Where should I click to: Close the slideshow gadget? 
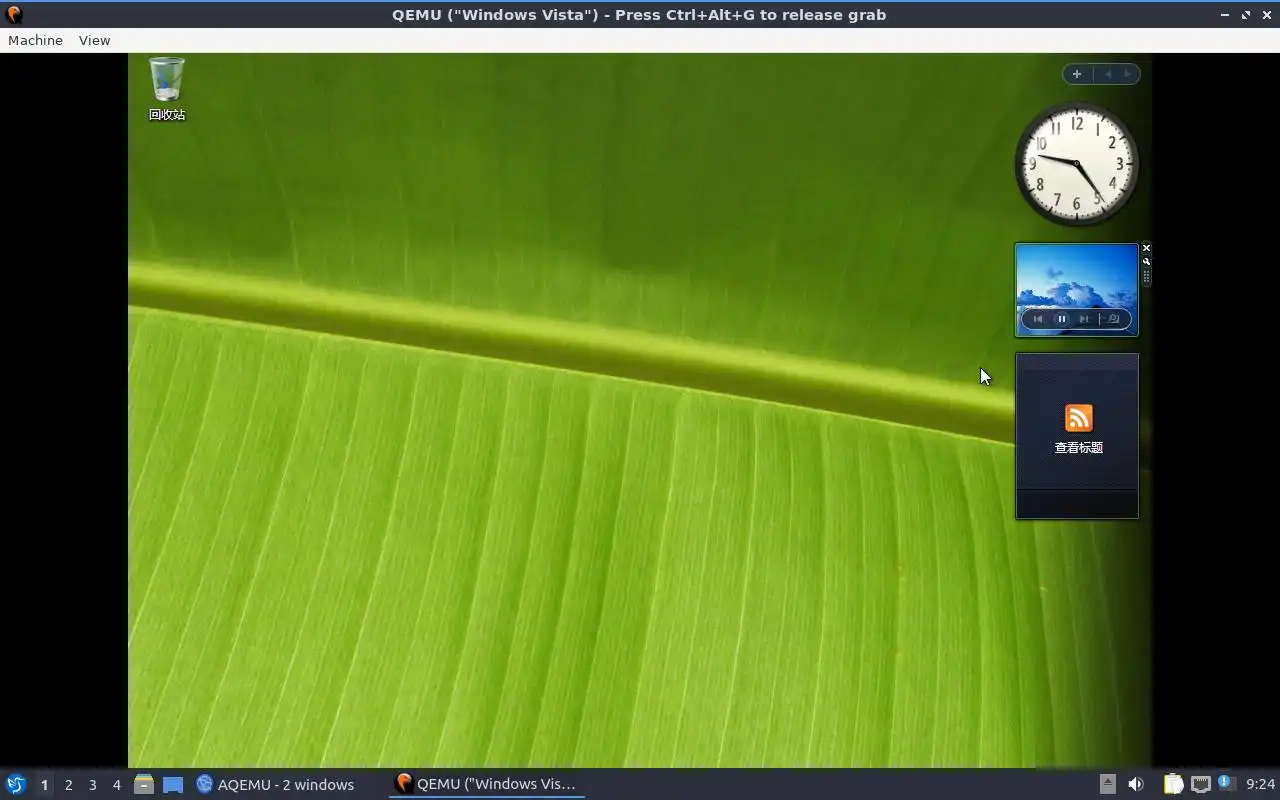pyautogui.click(x=1147, y=248)
